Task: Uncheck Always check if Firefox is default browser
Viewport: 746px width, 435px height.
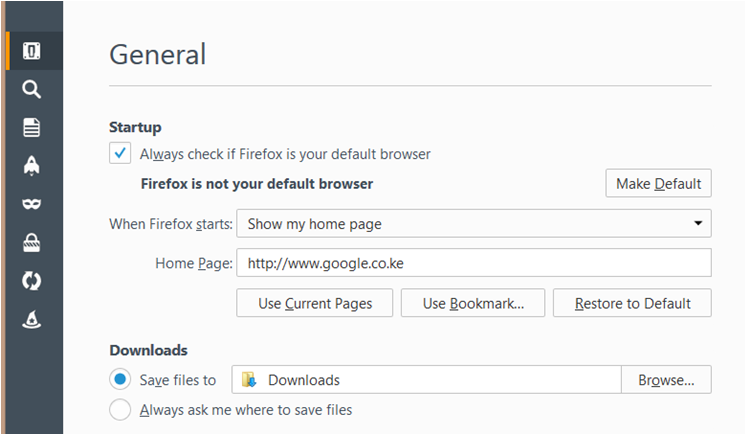Action: coord(120,154)
